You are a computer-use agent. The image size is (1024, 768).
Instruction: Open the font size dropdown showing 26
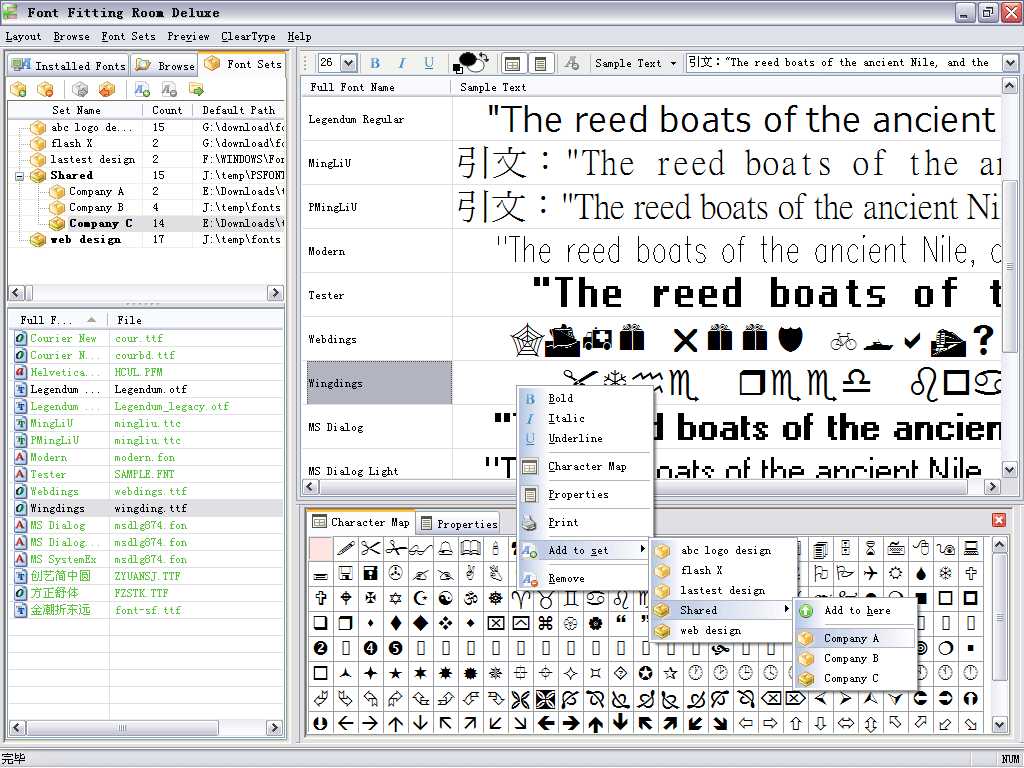point(349,63)
